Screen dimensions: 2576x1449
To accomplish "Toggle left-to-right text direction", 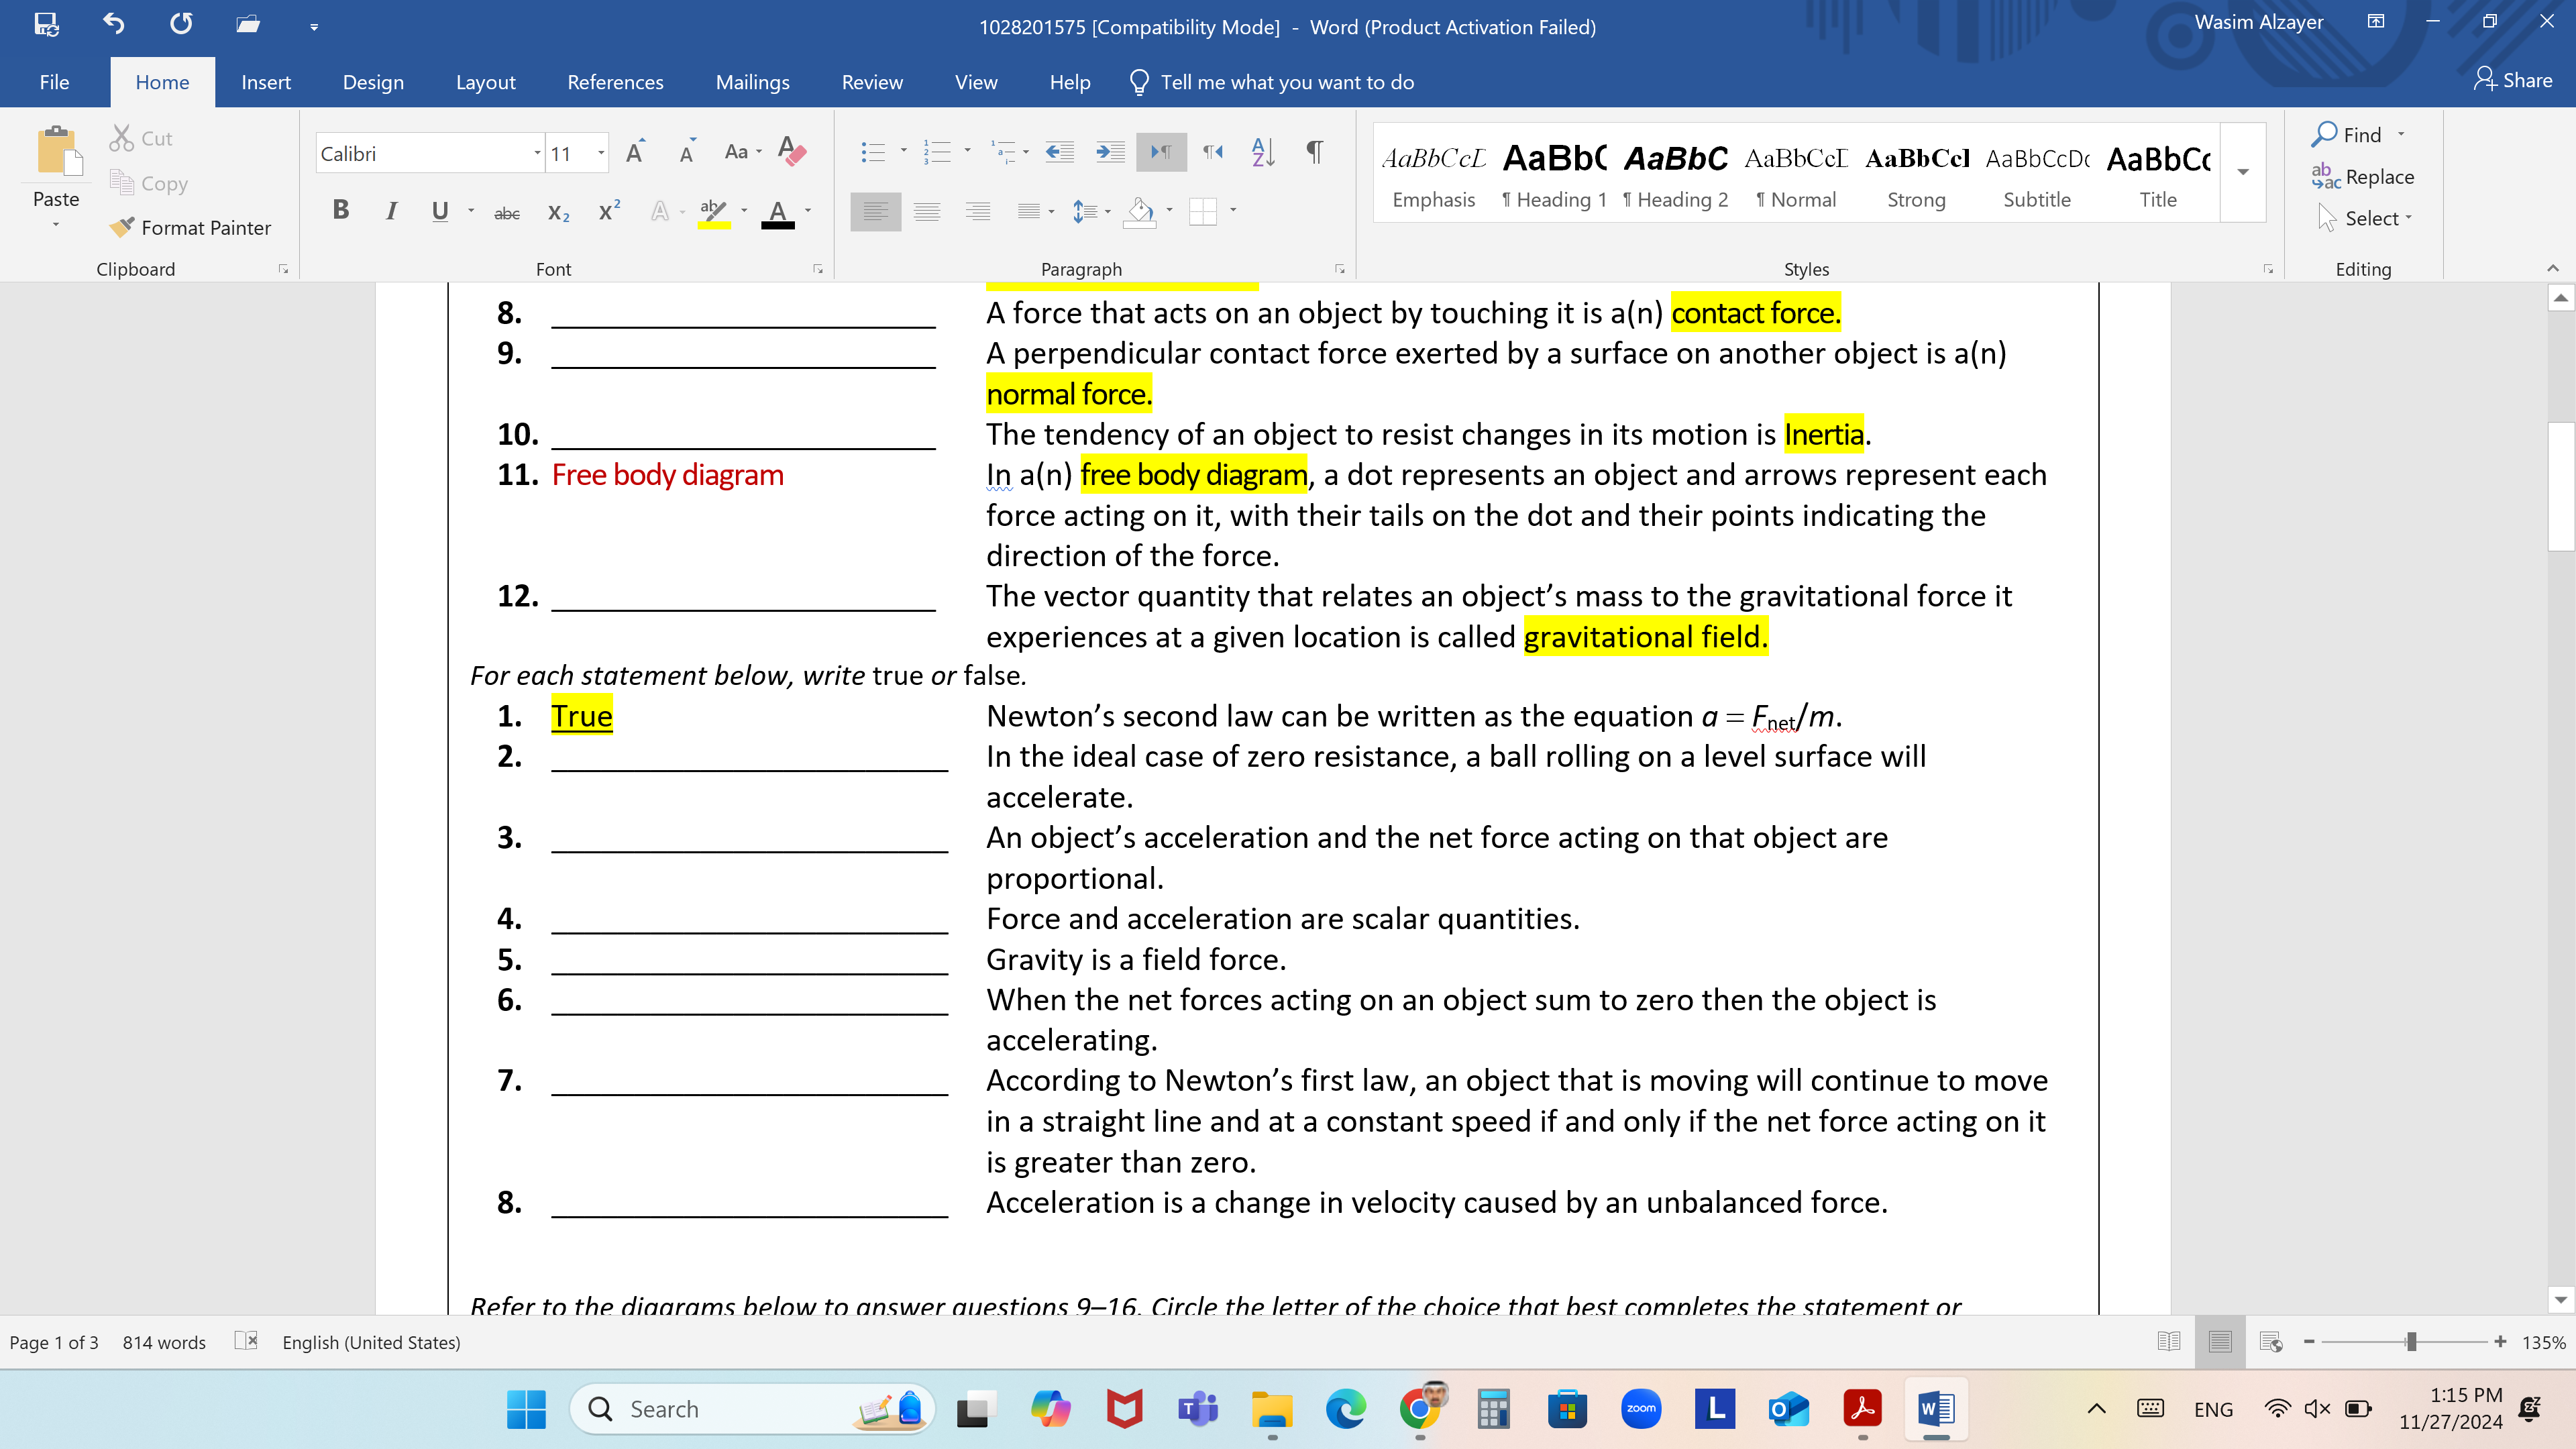I will click(1161, 152).
